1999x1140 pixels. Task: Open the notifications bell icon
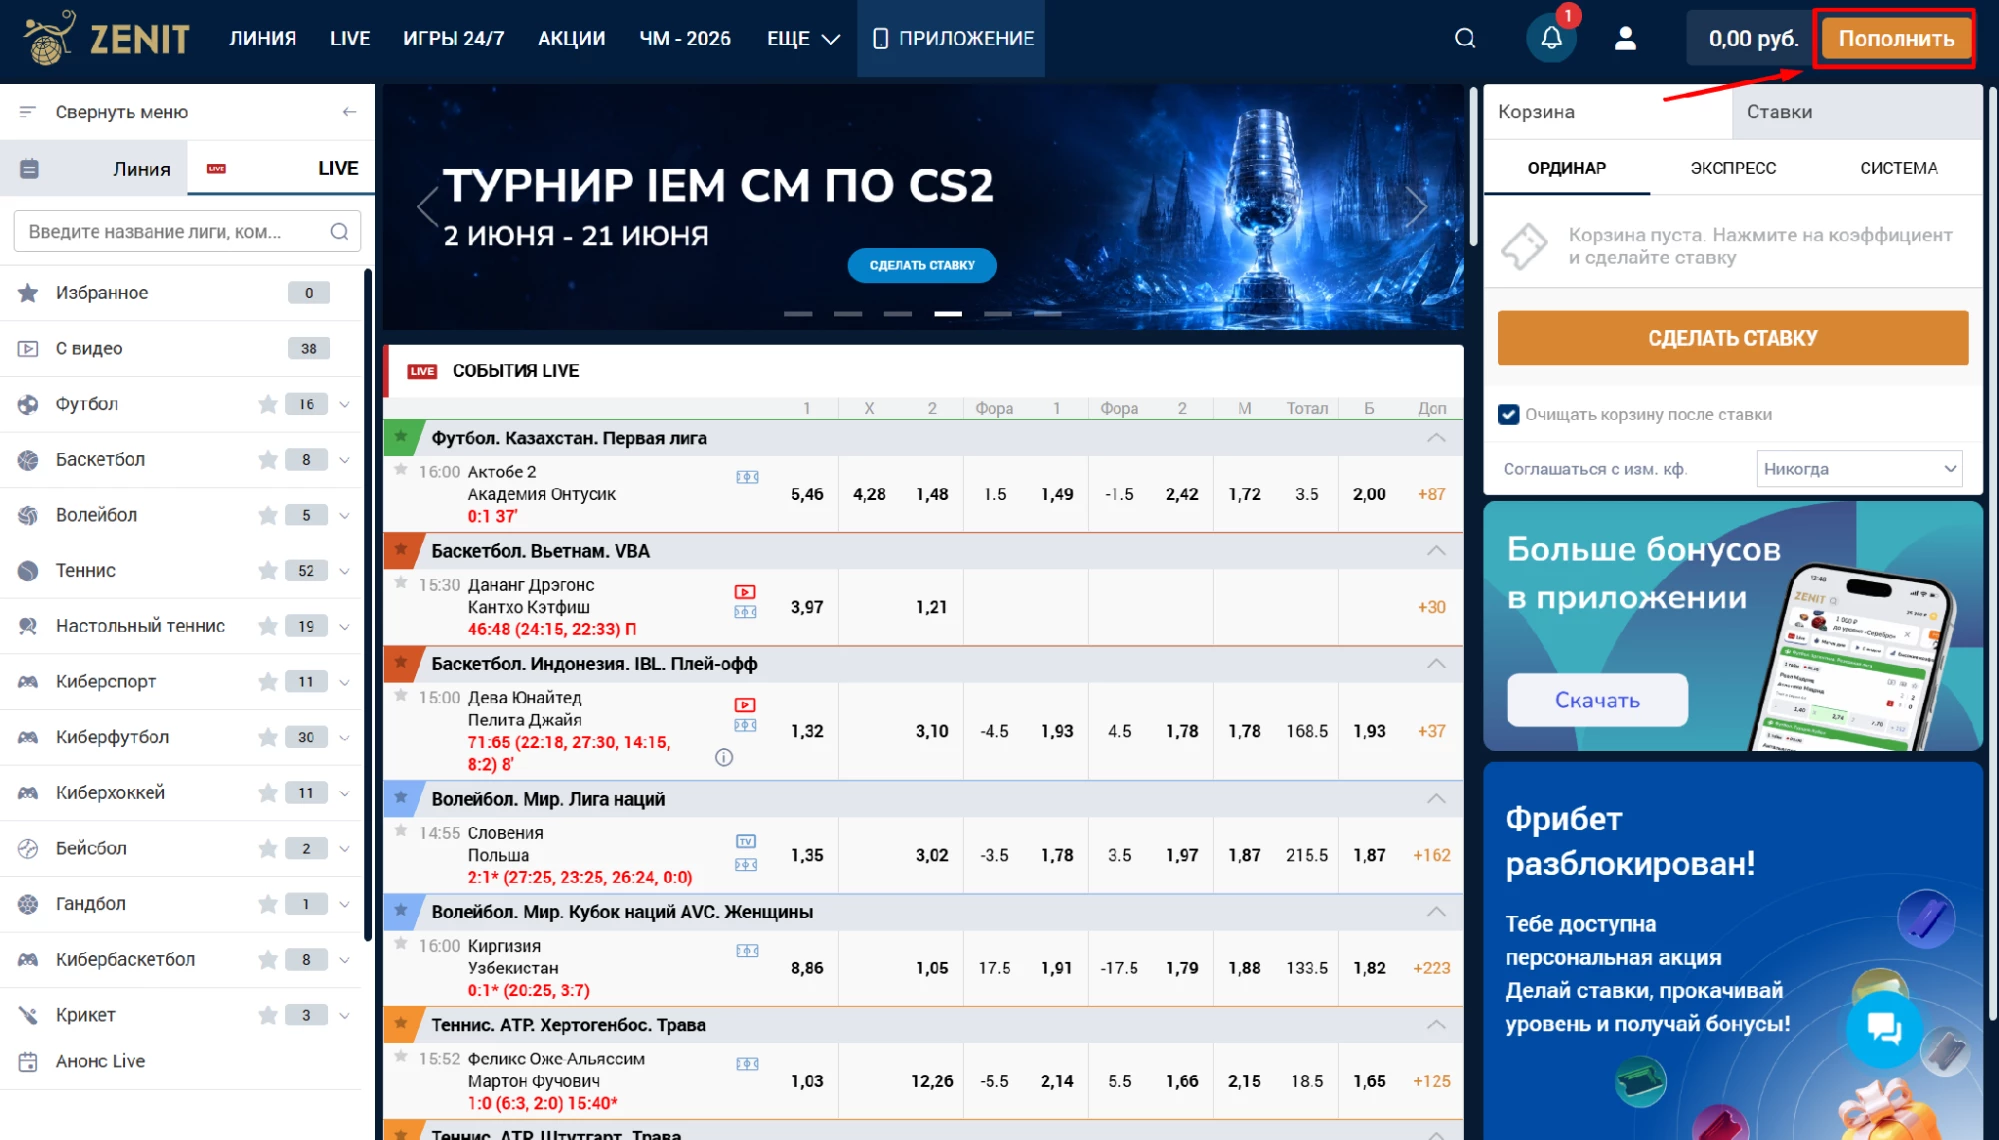point(1551,38)
